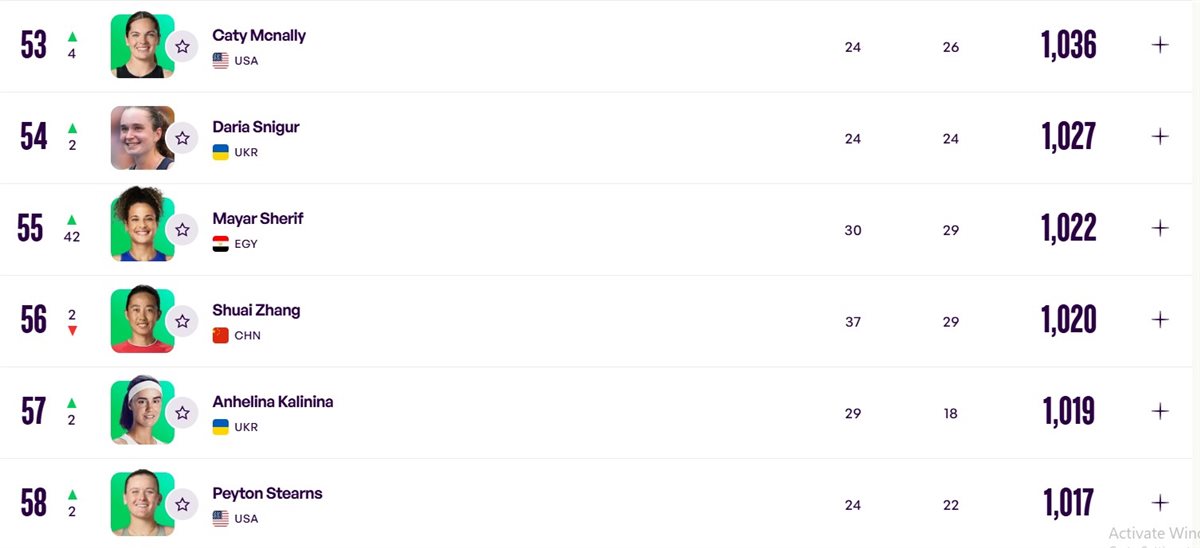Image resolution: width=1200 pixels, height=548 pixels.
Task: Open the plus icon for Anhelina Kalinina
Action: (1160, 411)
